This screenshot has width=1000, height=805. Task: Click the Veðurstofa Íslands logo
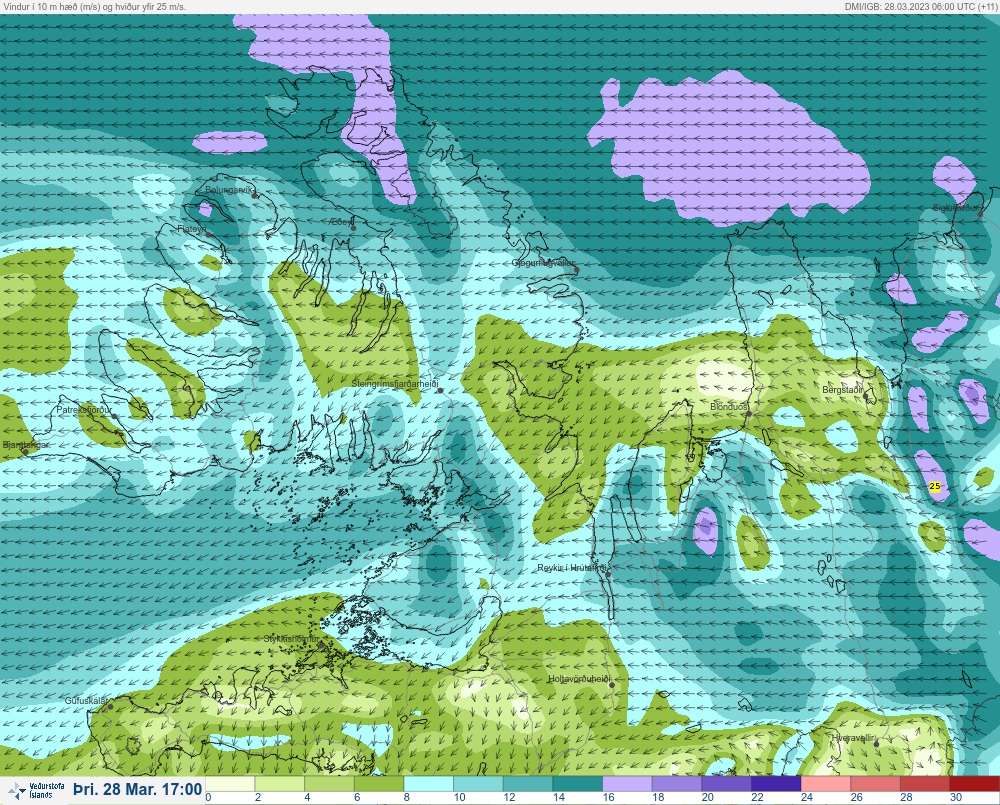pyautogui.click(x=36, y=791)
